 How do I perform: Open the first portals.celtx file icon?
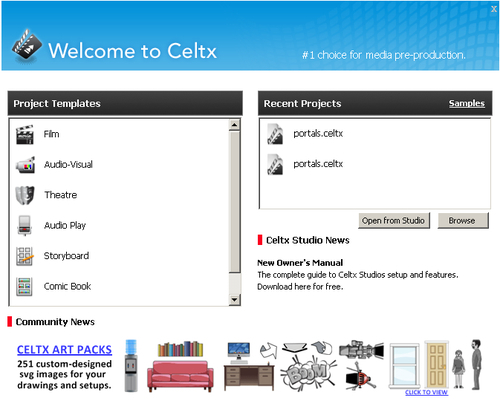[275, 134]
